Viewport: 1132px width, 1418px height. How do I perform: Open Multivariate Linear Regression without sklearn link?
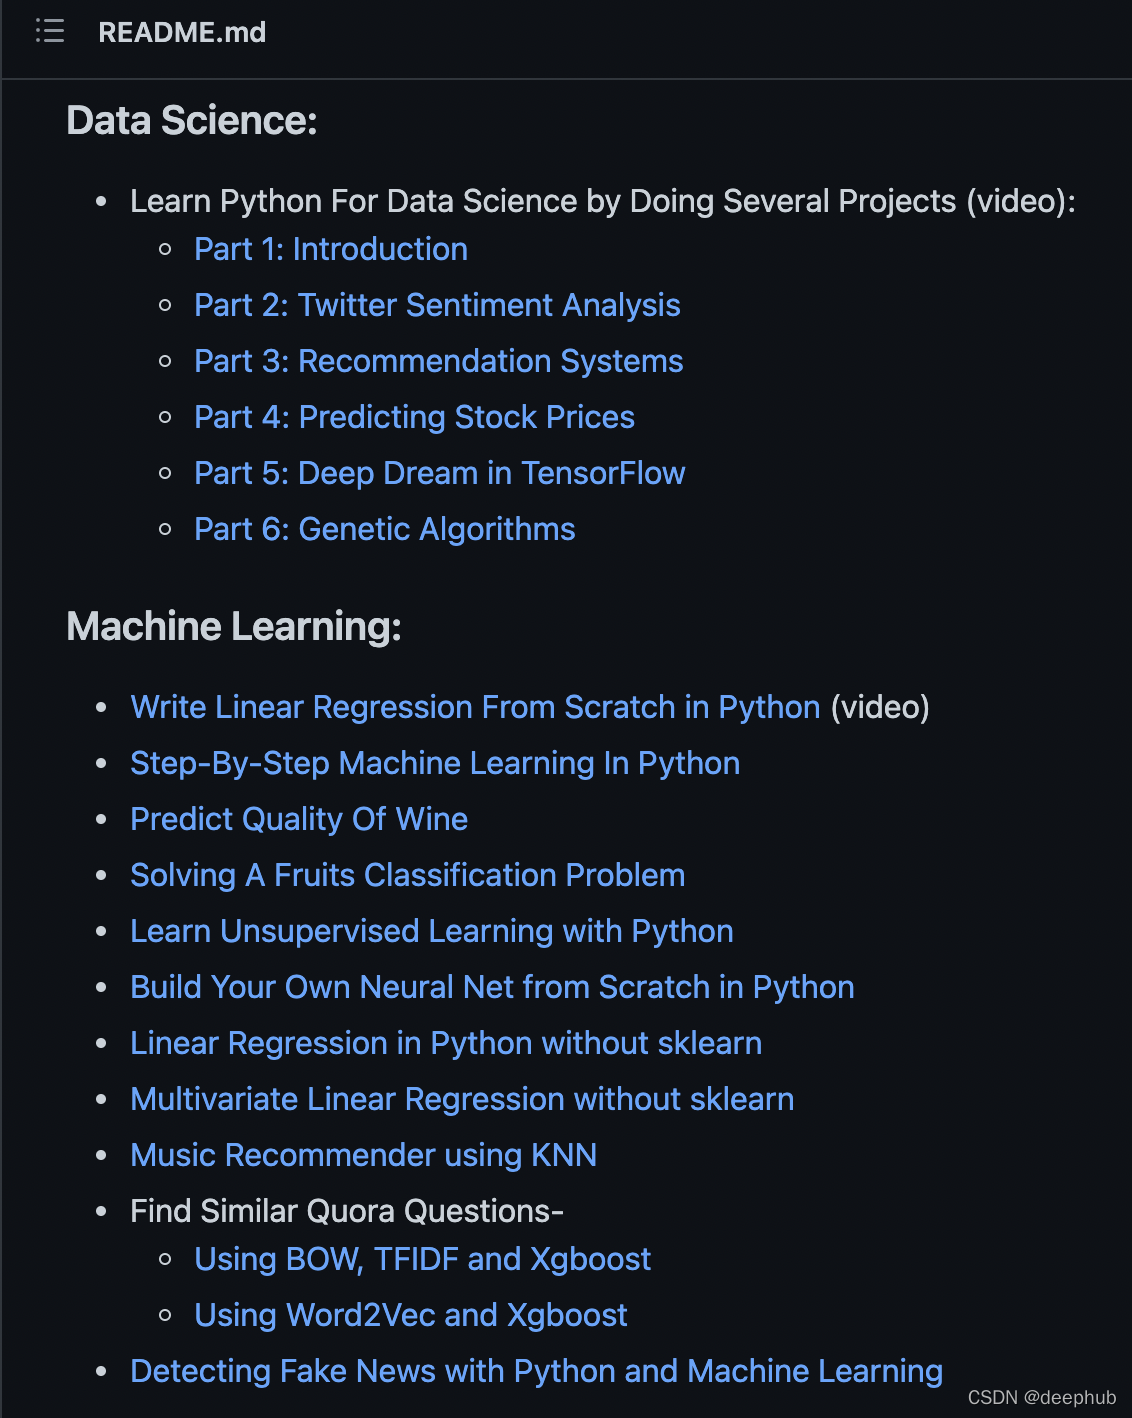click(462, 1099)
